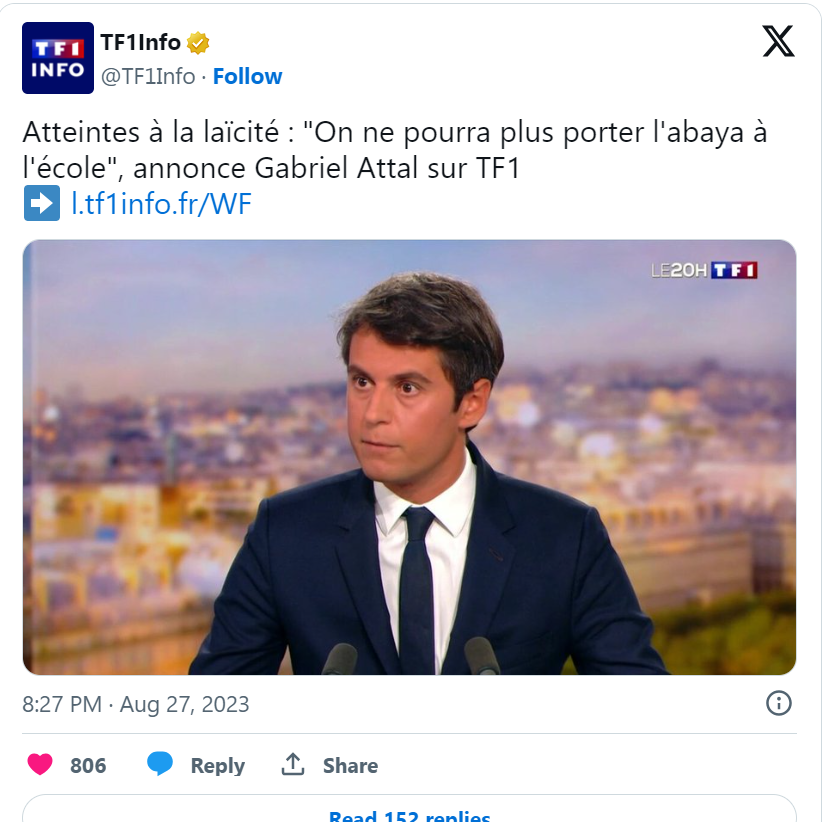Click the TF1Info display name
Screen dimensions: 824x825
click(140, 42)
